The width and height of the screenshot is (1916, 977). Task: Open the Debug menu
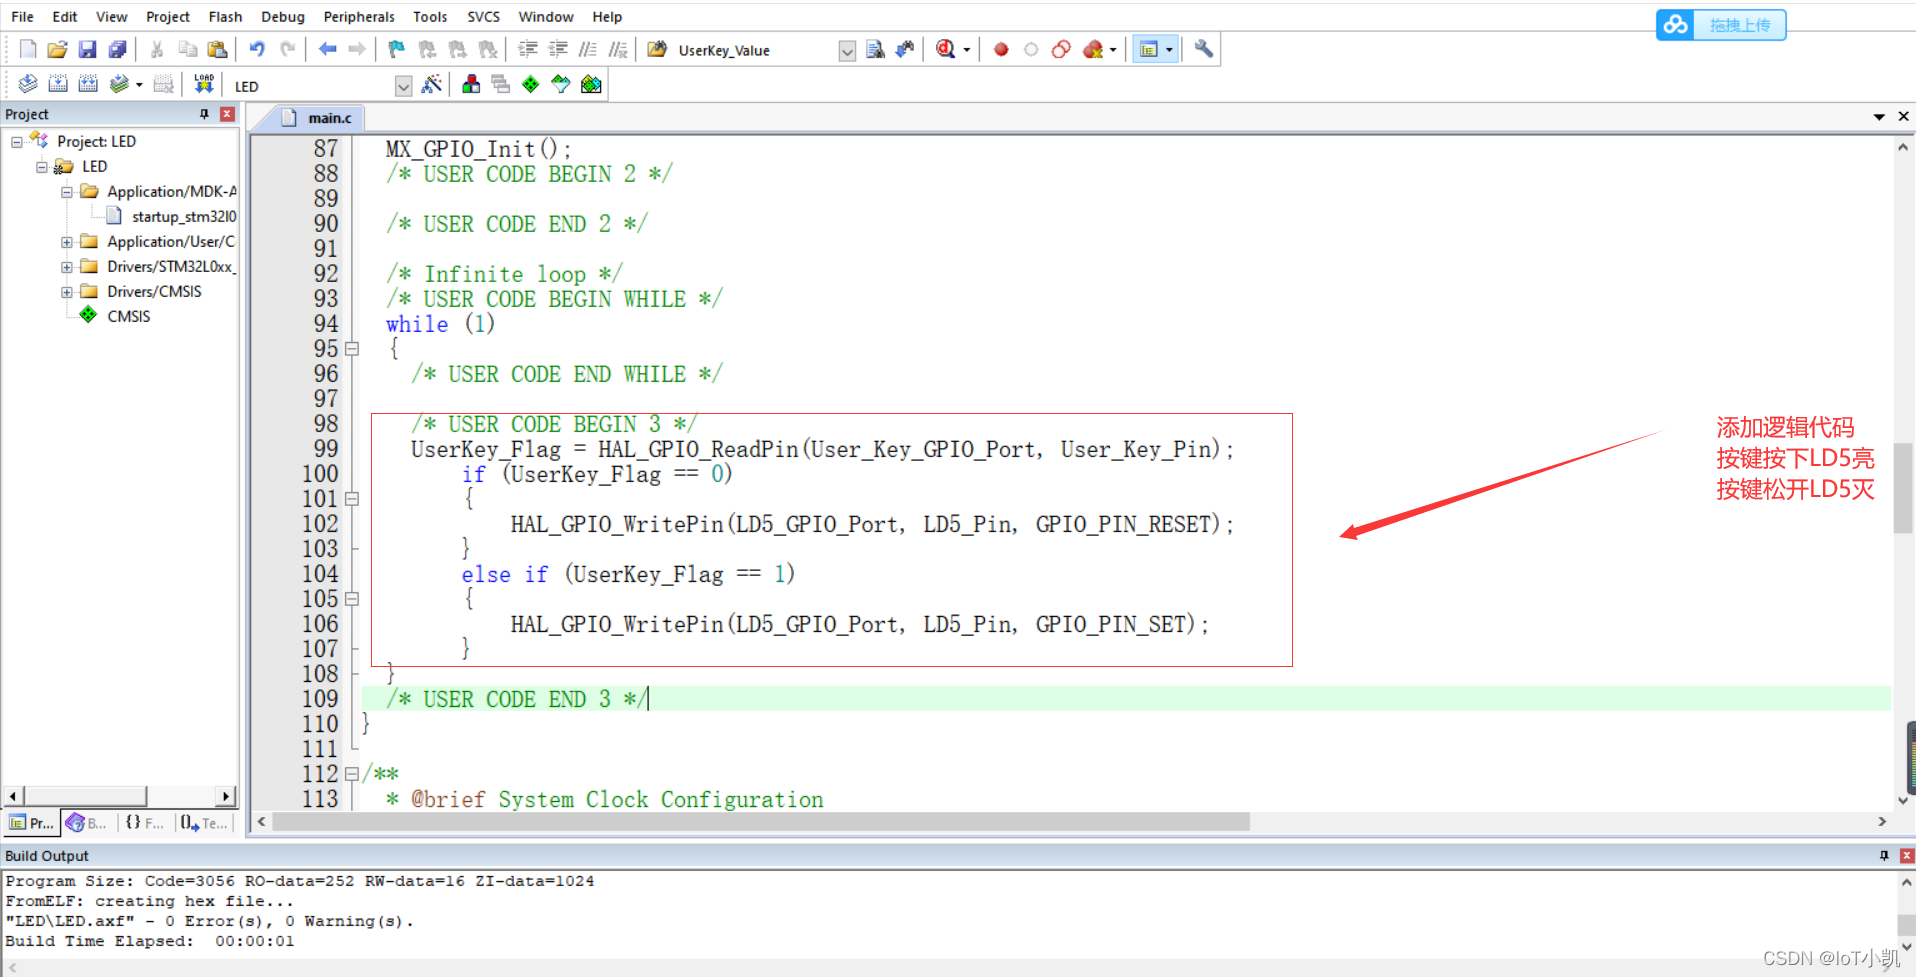point(283,16)
